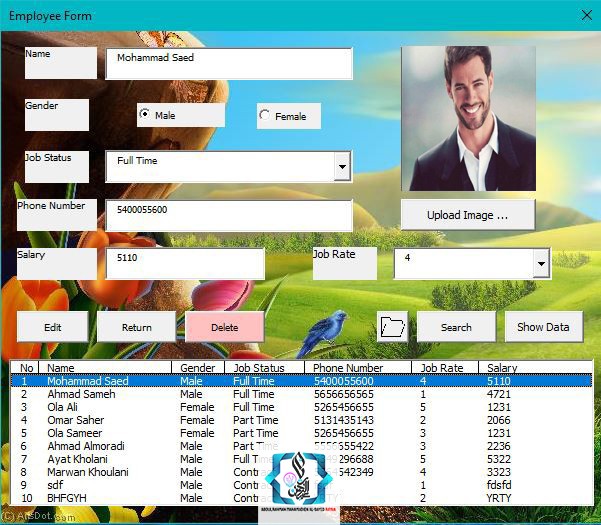The height and width of the screenshot is (525, 601).
Task: Click the employee photo thumbnail
Action: point(468,119)
